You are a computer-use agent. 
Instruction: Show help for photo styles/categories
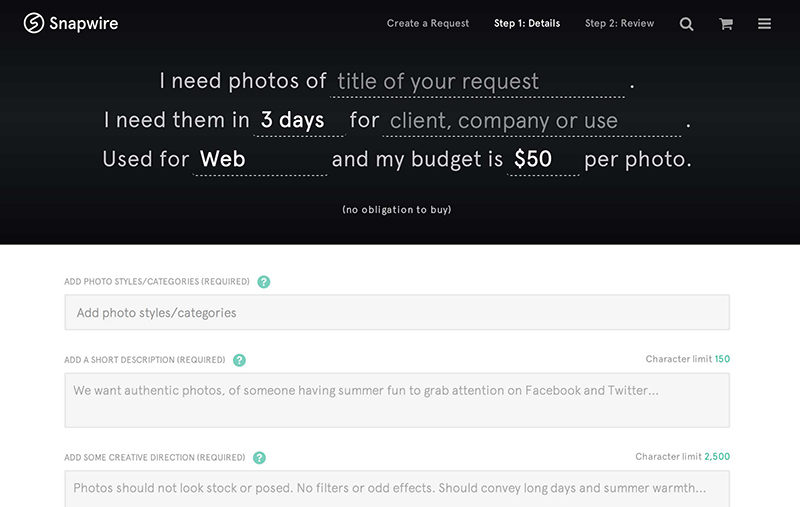tap(264, 282)
